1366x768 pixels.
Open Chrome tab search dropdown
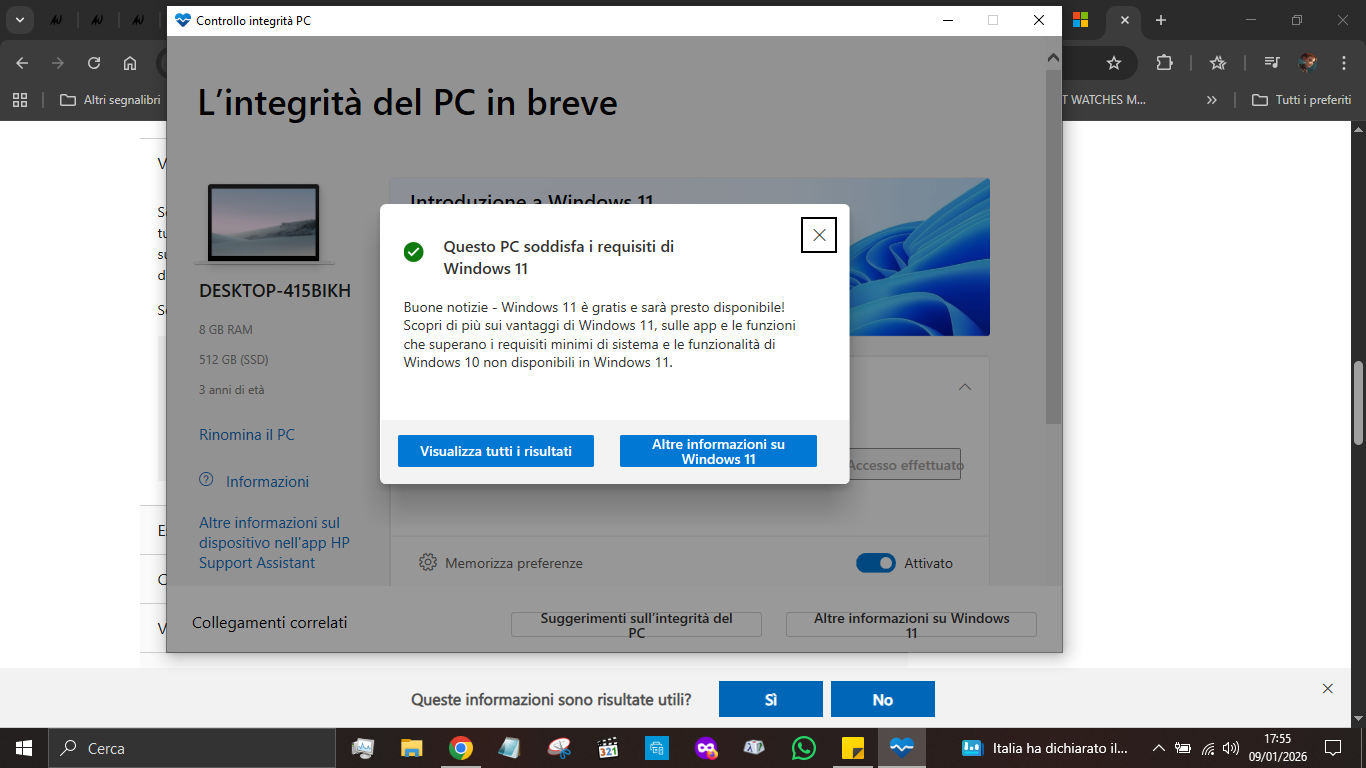[19, 20]
